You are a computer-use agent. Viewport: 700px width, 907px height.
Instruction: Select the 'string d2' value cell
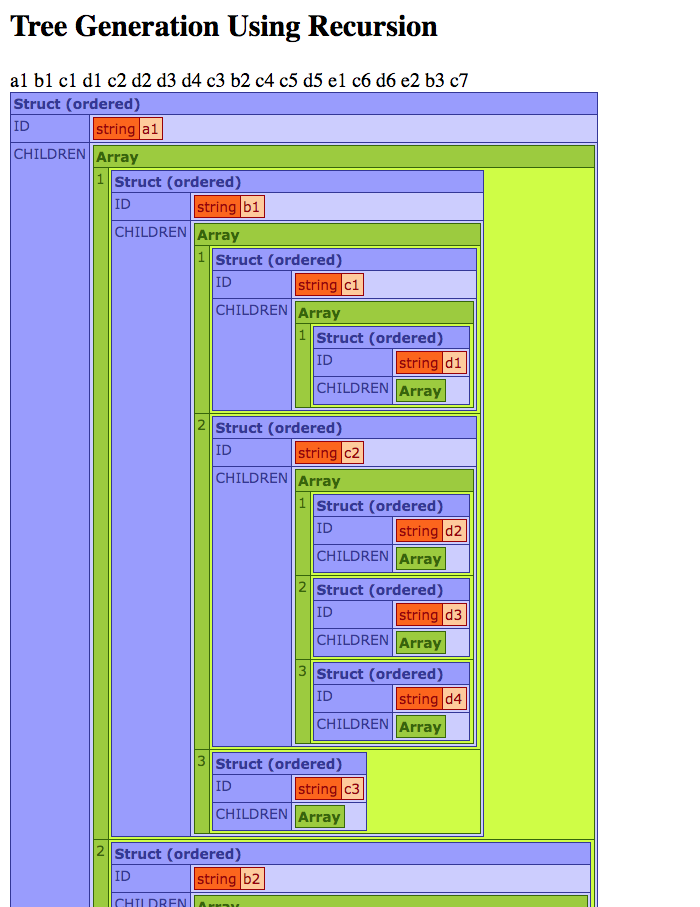[432, 530]
